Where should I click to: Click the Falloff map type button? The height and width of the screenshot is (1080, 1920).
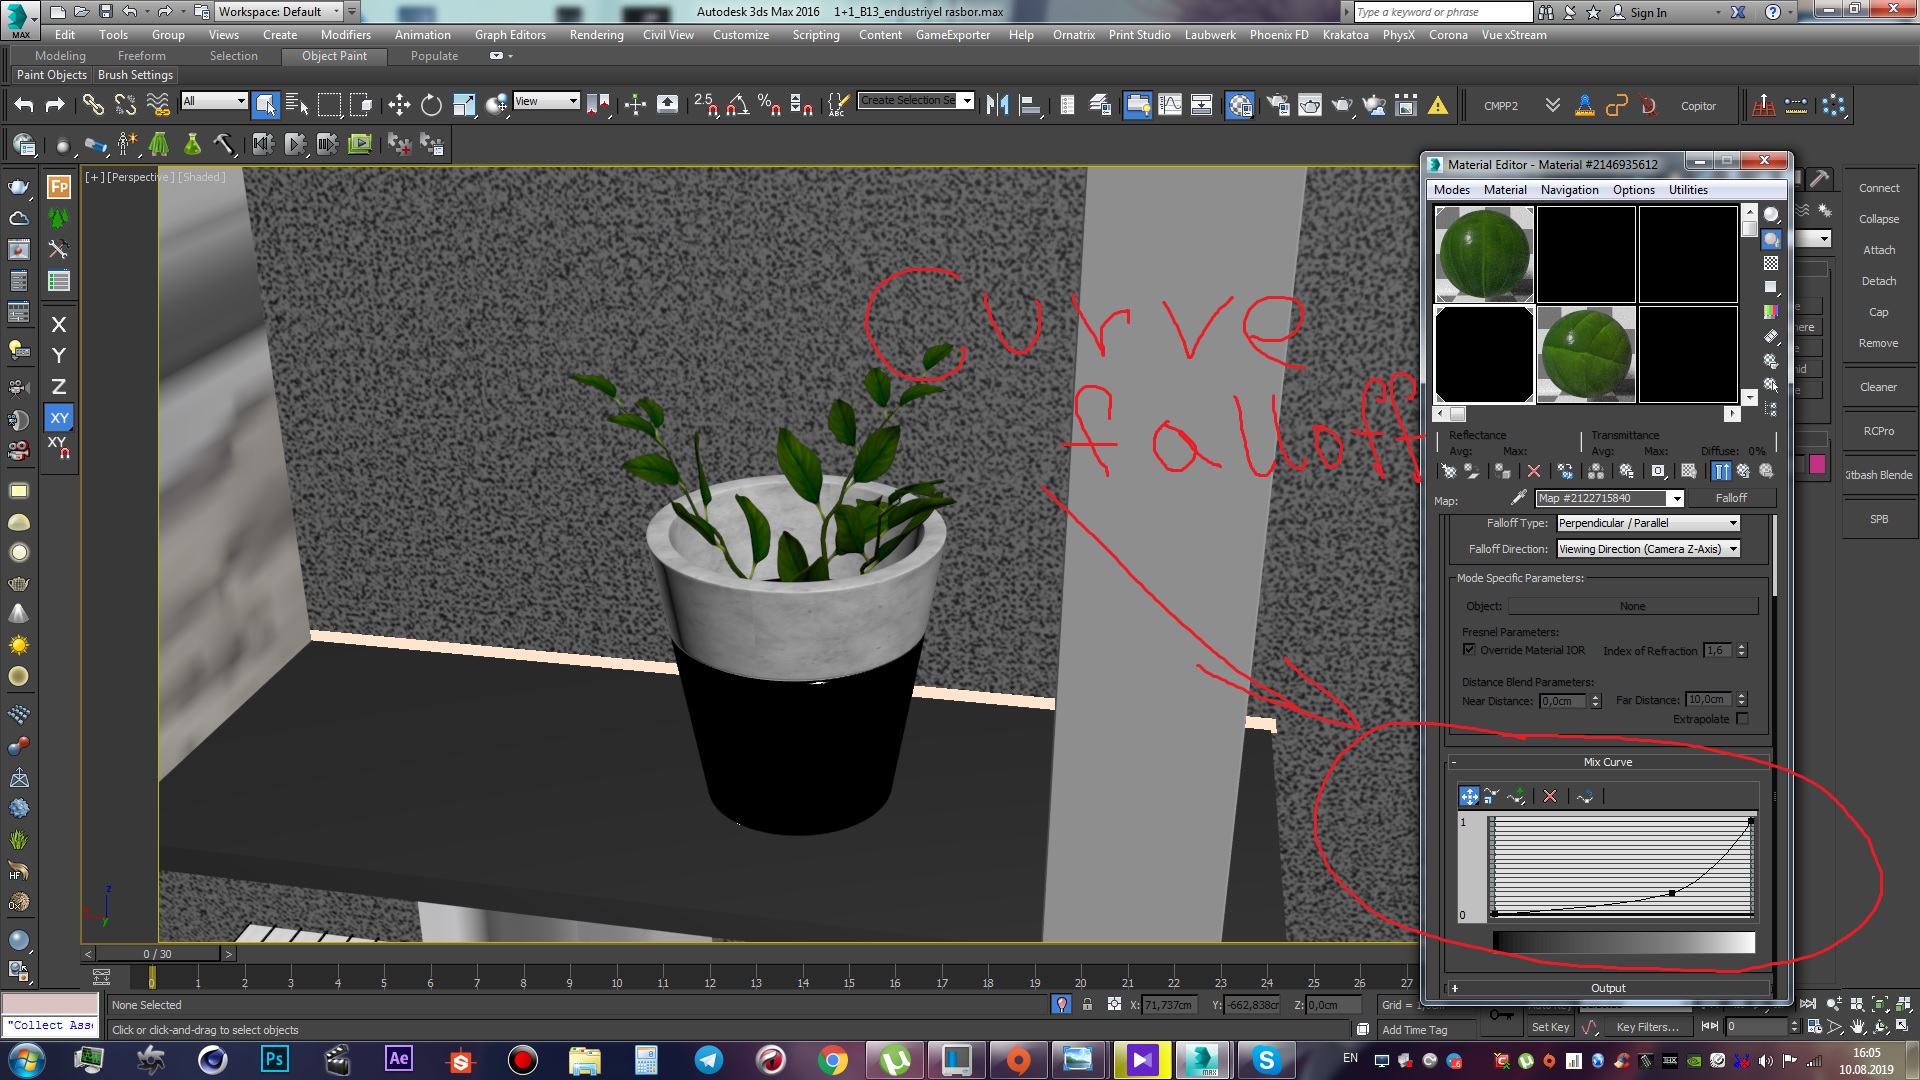(1731, 498)
